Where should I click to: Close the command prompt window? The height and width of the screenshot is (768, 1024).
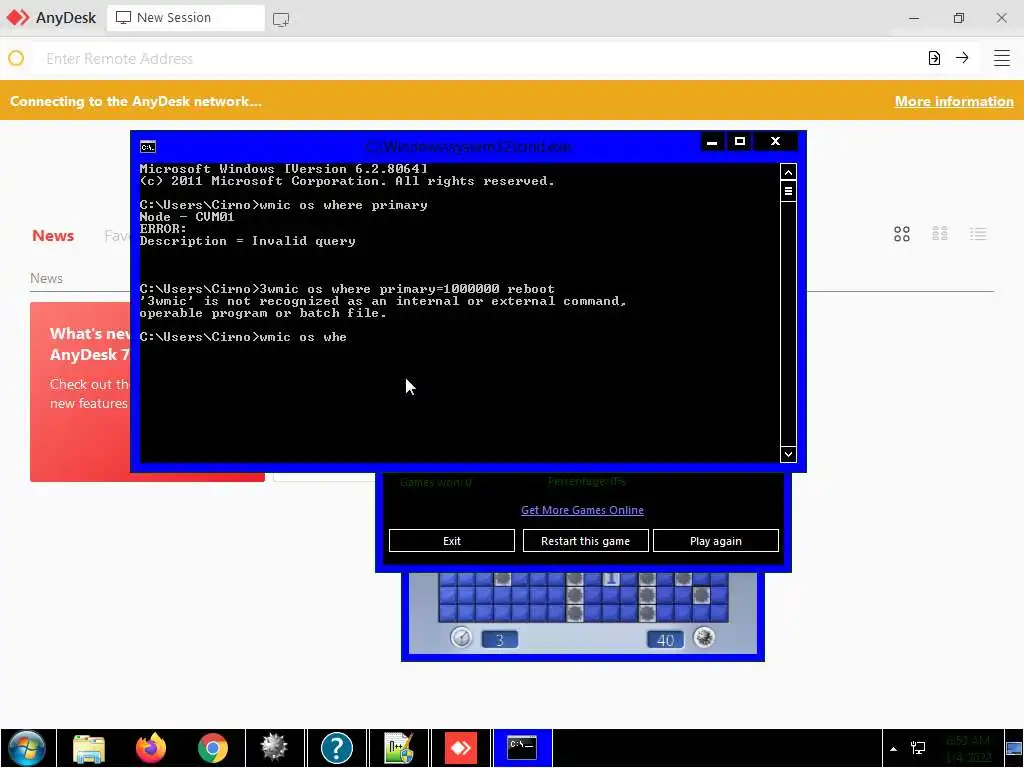[775, 142]
